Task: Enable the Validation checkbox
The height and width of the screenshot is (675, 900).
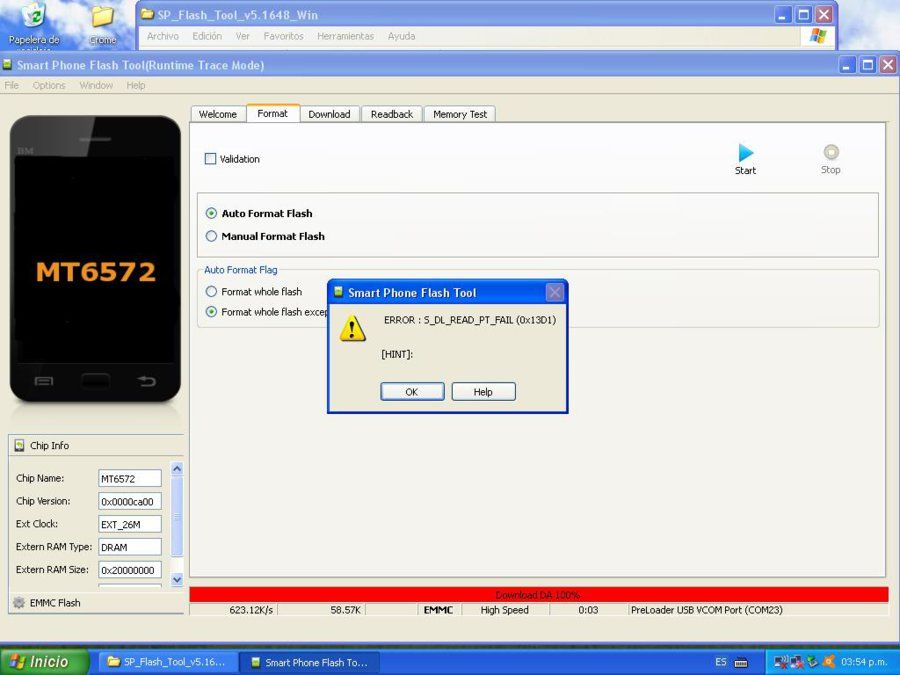Action: [x=211, y=159]
